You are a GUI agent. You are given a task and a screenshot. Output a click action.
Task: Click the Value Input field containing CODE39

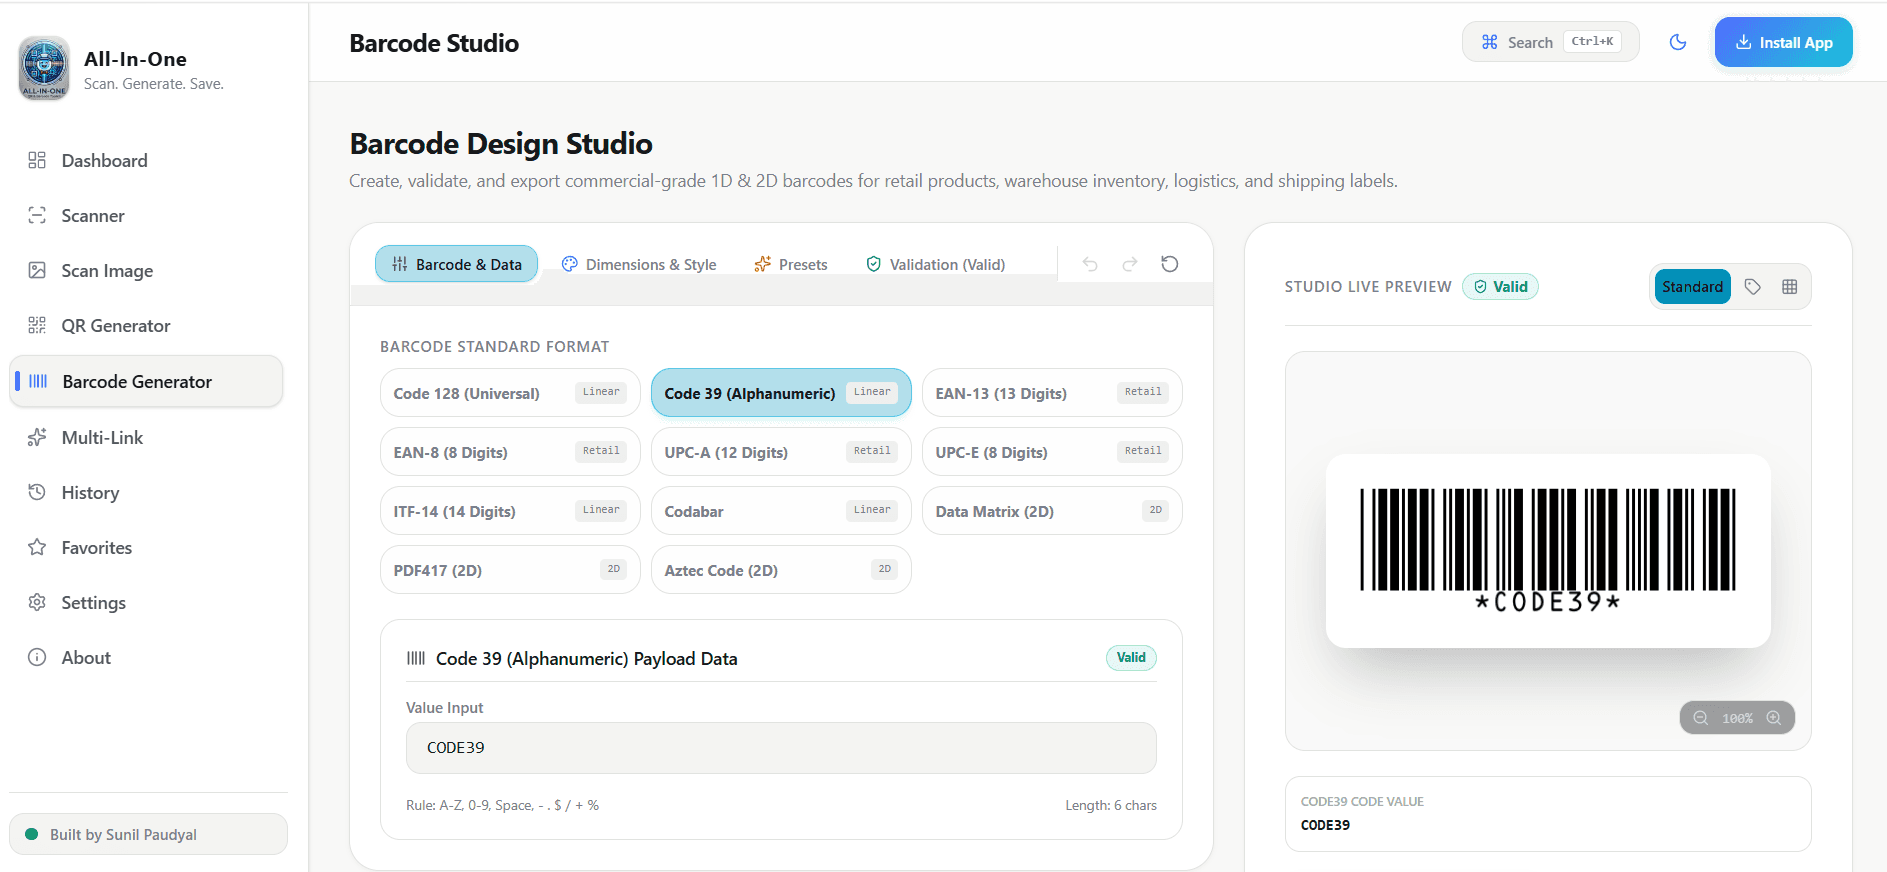781,748
